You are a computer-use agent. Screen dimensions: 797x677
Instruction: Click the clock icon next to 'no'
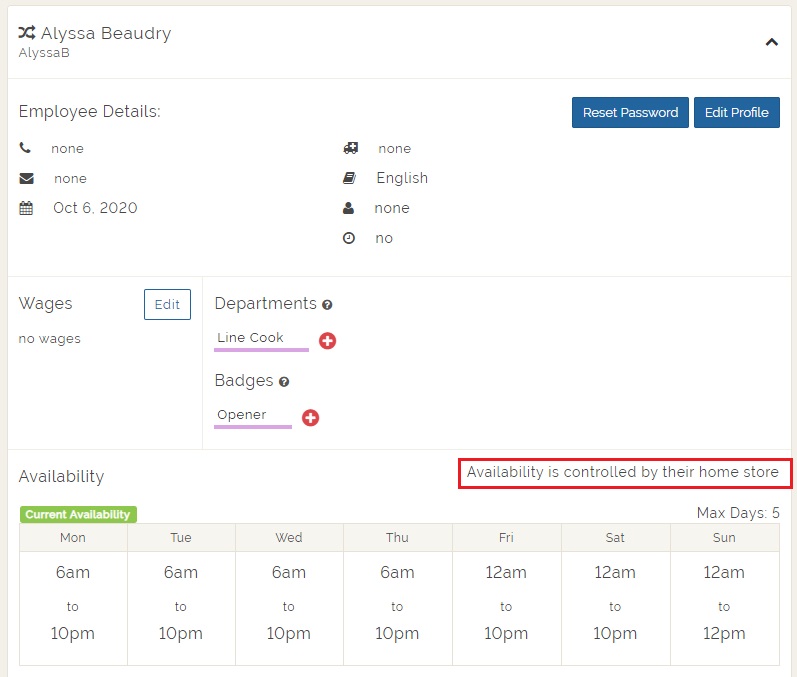point(349,238)
